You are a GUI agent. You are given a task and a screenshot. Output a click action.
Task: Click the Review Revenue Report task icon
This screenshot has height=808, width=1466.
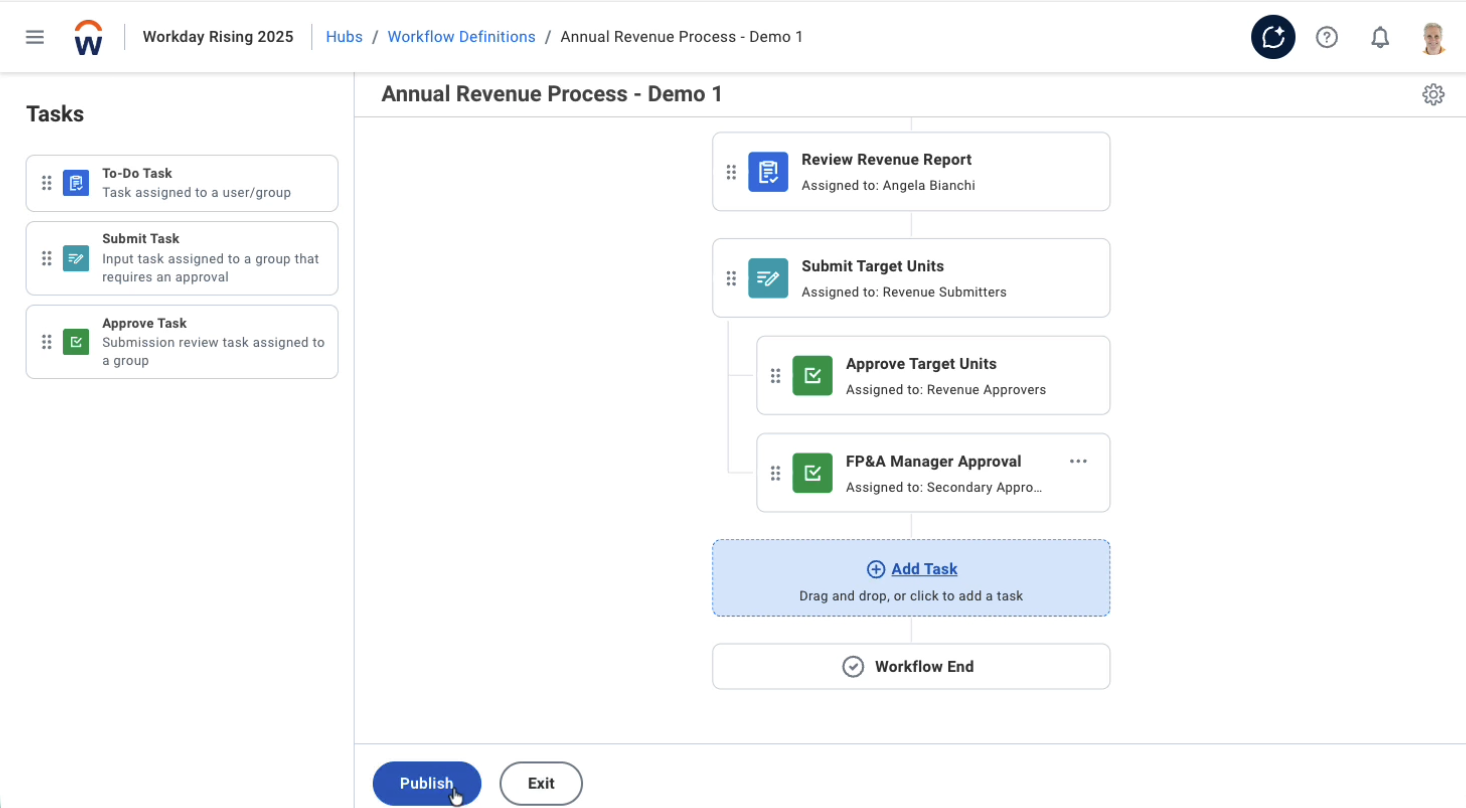[x=768, y=172]
